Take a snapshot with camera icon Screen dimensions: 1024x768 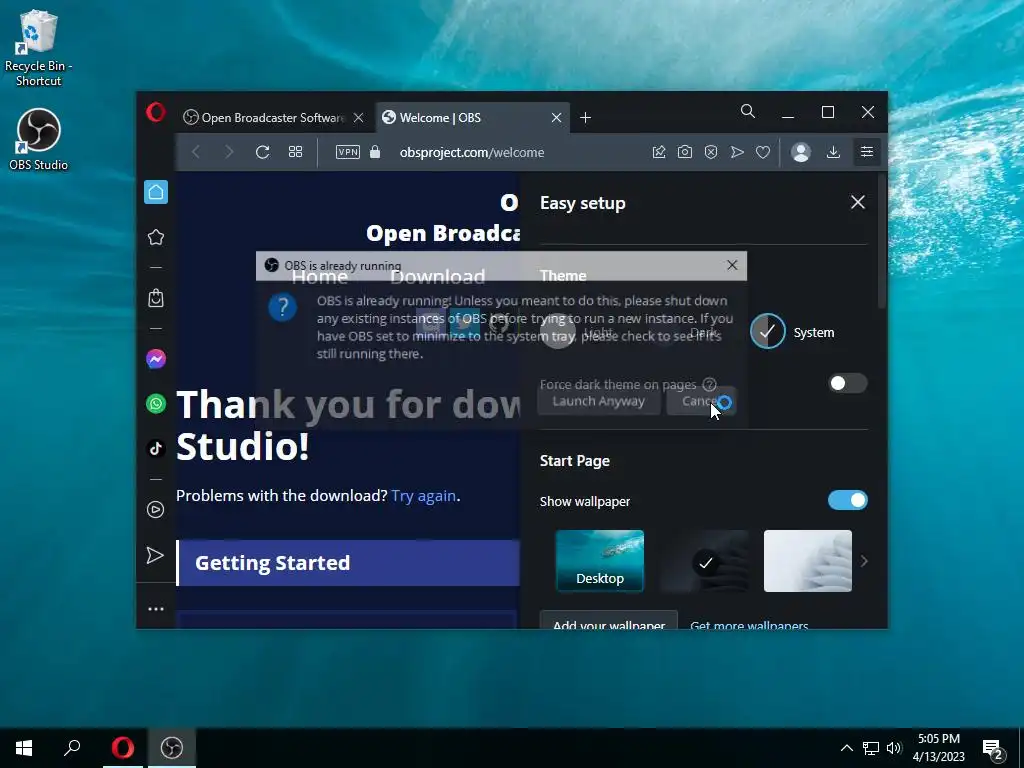[685, 152]
